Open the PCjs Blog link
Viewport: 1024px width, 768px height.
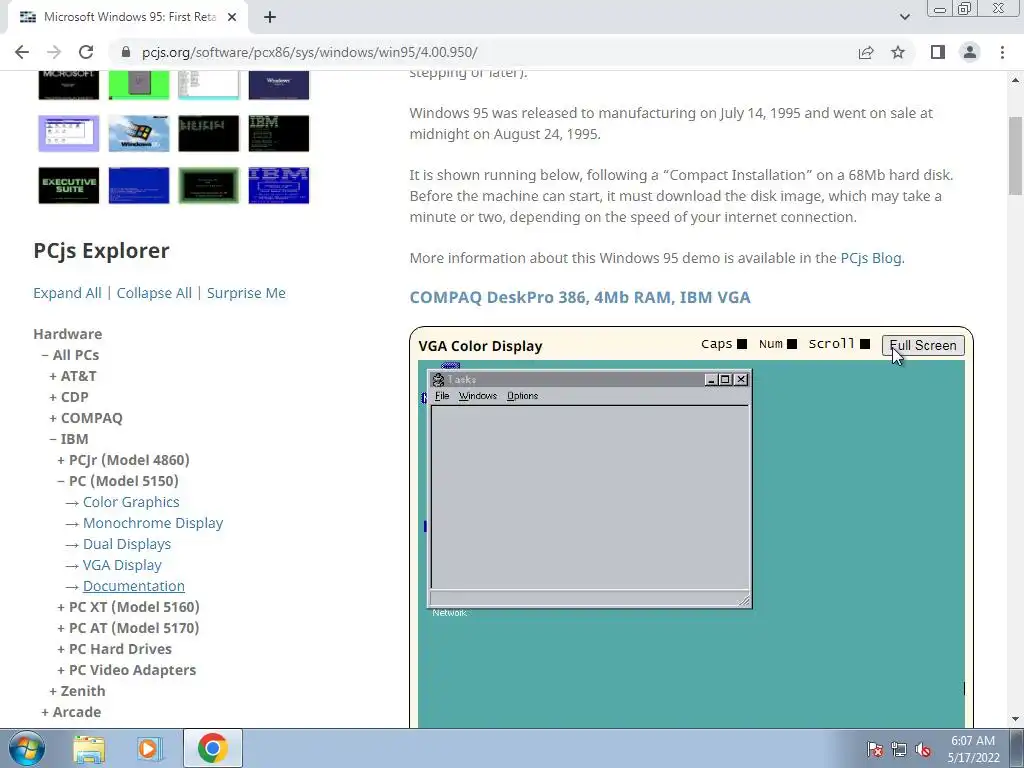[871, 258]
